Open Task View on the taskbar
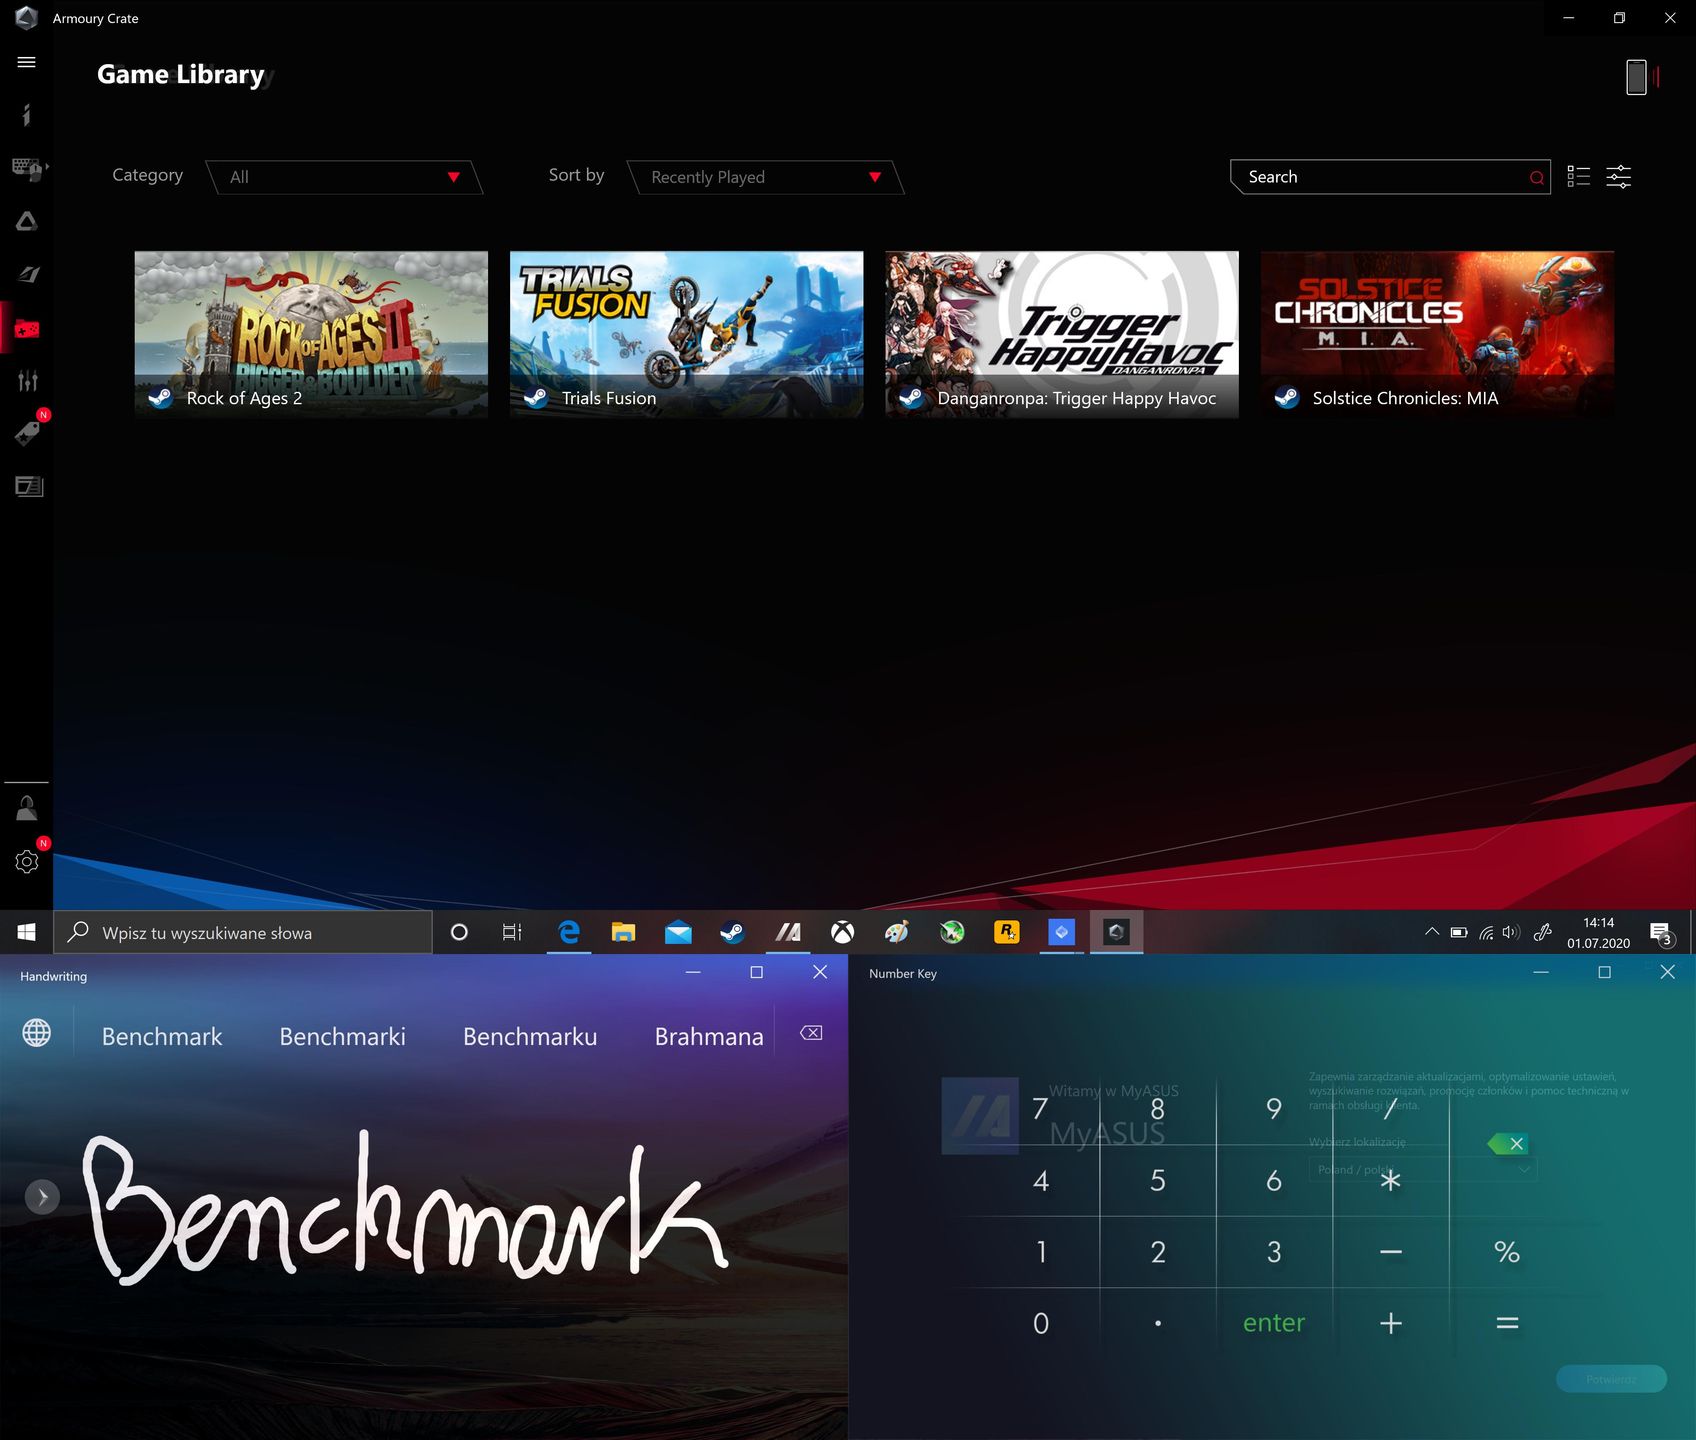This screenshot has width=1696, height=1440. (512, 932)
